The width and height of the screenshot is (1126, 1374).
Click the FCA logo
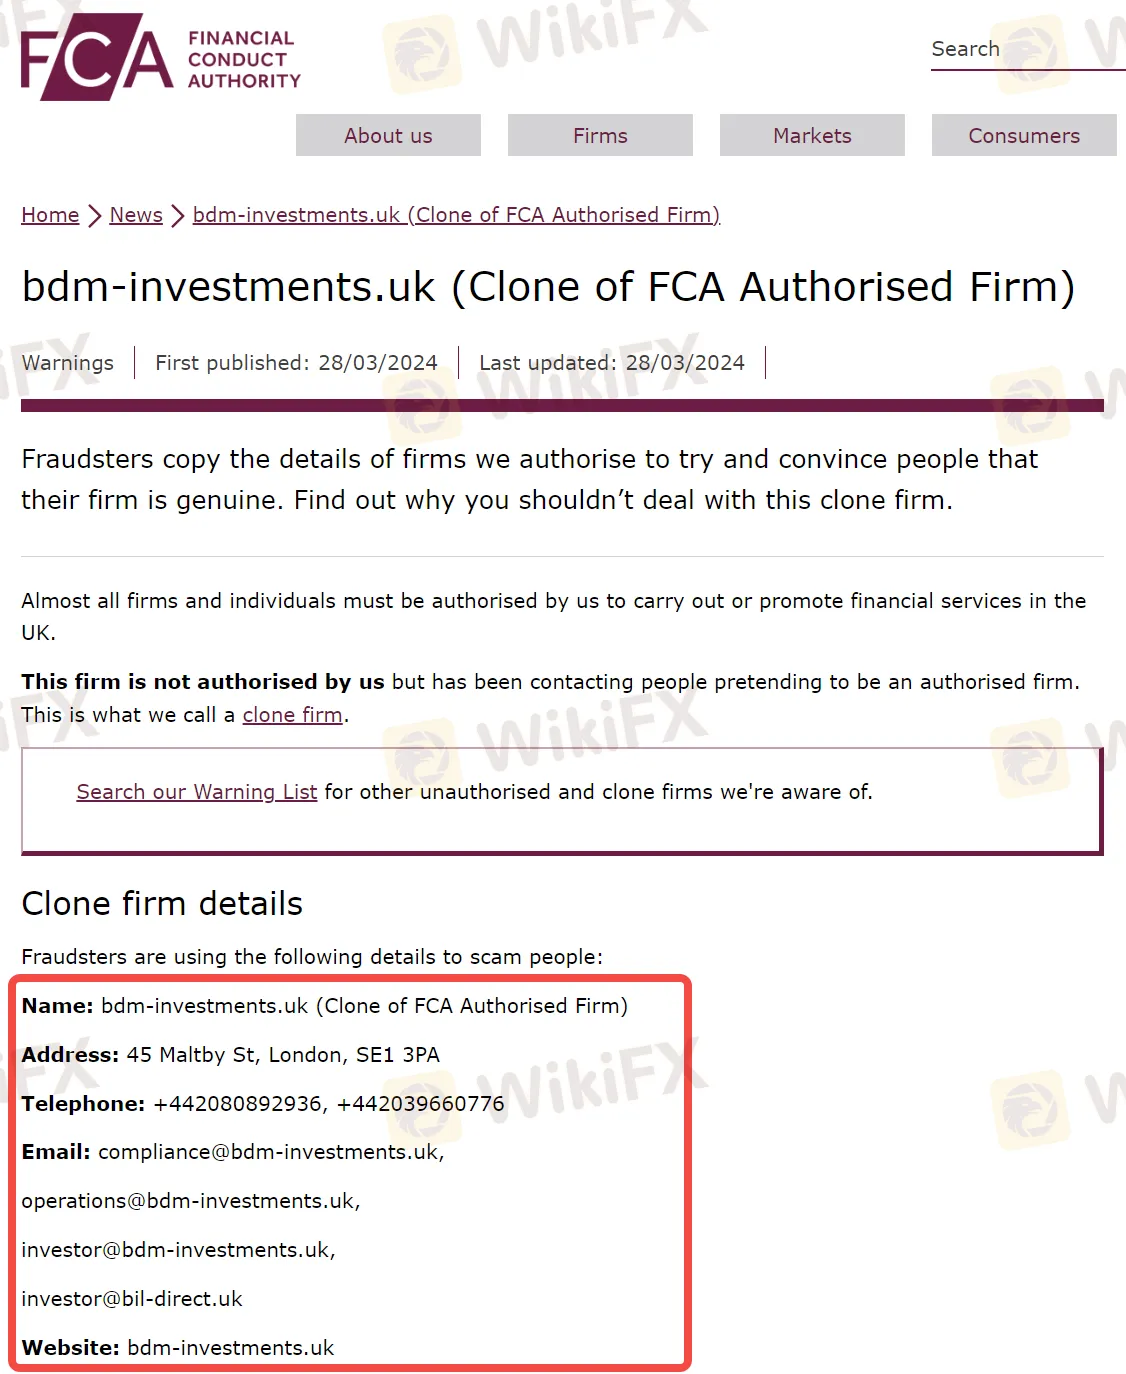pos(160,58)
